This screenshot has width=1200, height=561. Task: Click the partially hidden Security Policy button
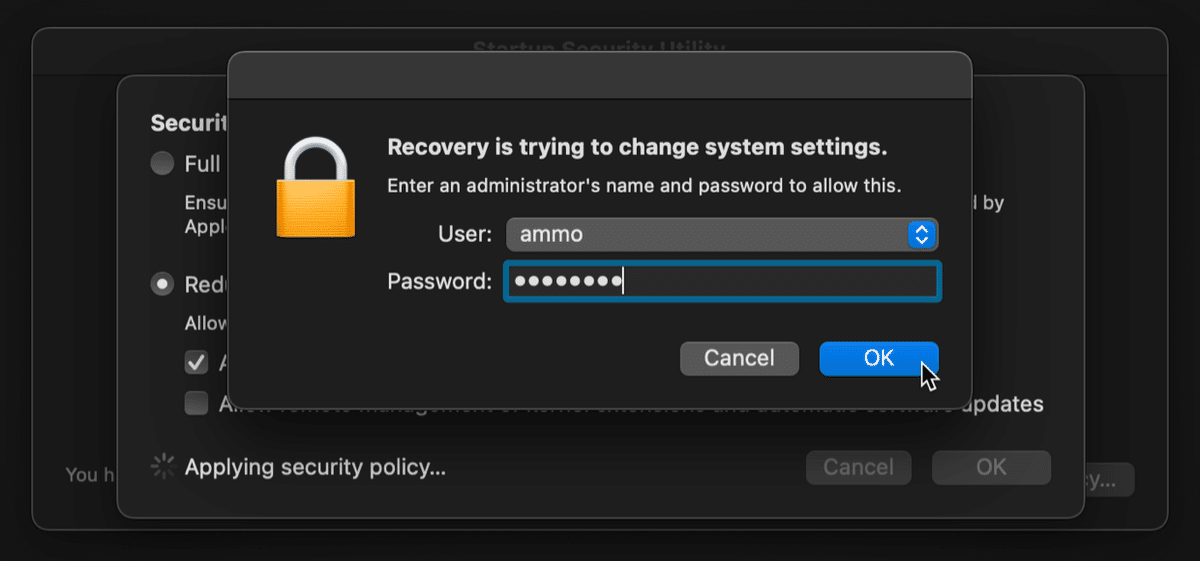point(1108,480)
